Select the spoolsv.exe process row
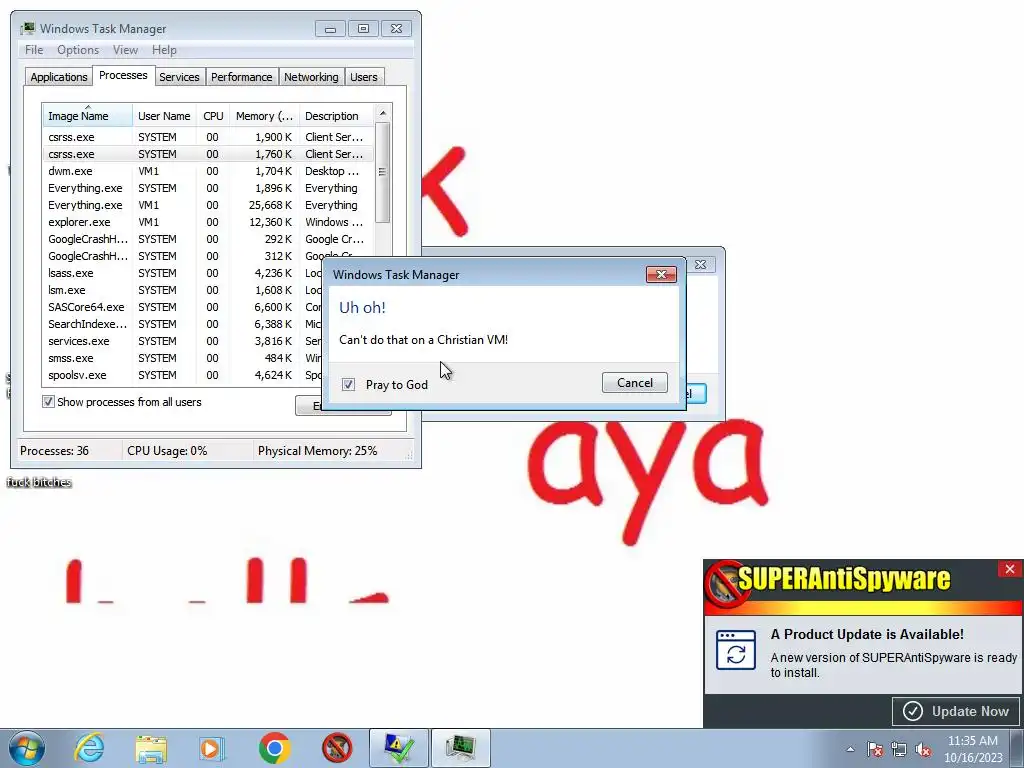Image resolution: width=1024 pixels, height=768 pixels. tap(183, 375)
